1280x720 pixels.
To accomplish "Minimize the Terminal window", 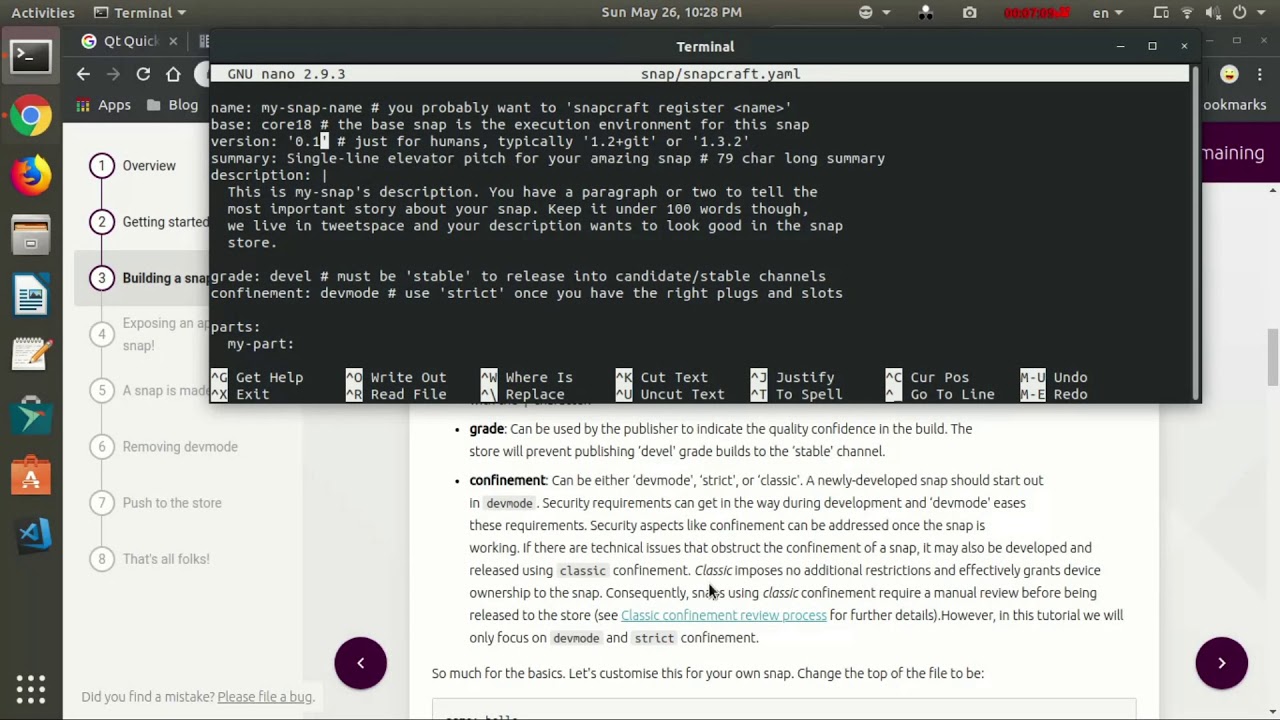I will click(1120, 46).
